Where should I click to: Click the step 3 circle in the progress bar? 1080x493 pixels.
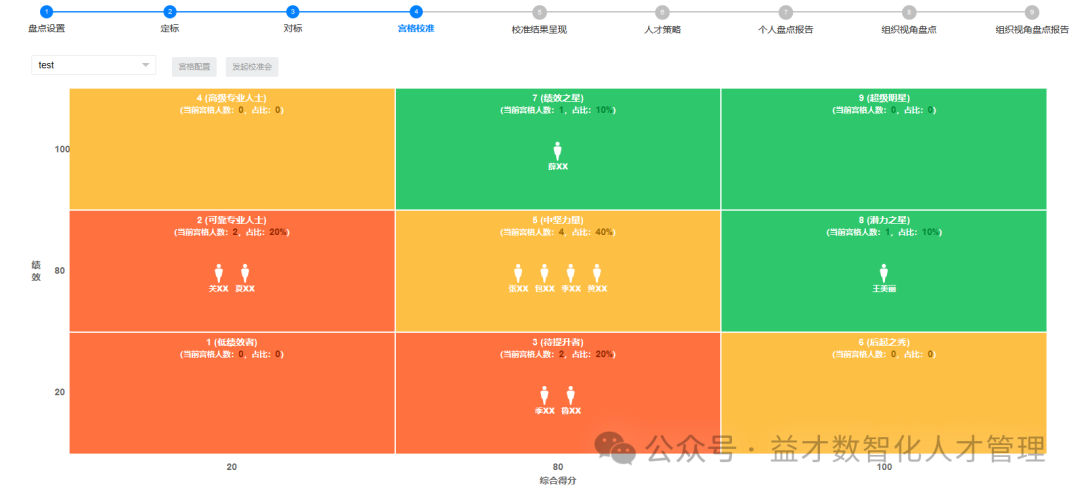tap(293, 12)
